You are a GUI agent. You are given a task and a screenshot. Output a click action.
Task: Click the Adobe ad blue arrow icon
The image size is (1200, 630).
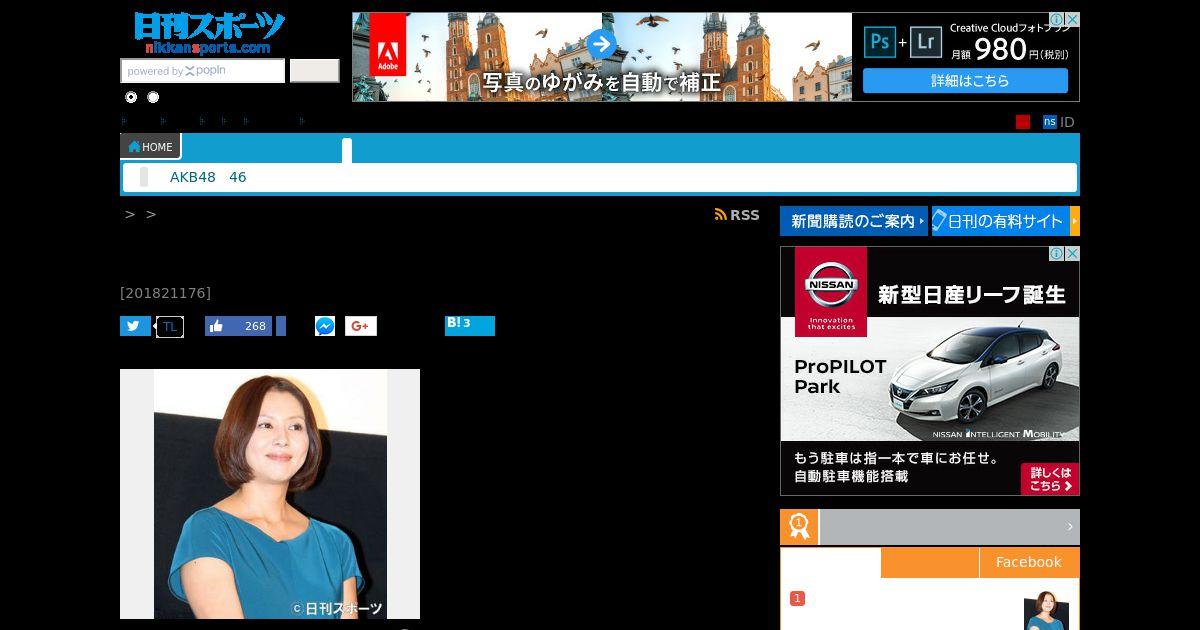point(600,43)
